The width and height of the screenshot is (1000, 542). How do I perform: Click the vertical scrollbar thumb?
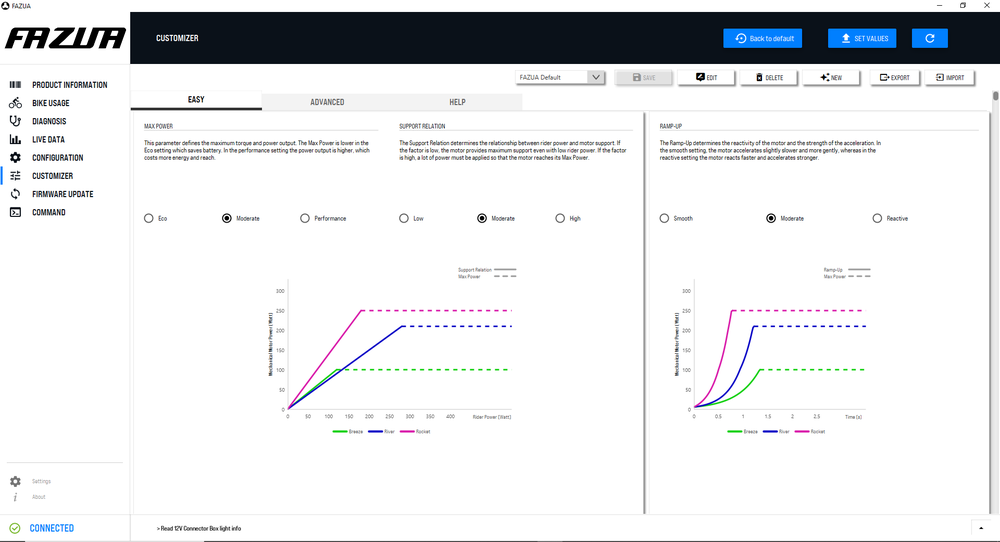(x=995, y=96)
